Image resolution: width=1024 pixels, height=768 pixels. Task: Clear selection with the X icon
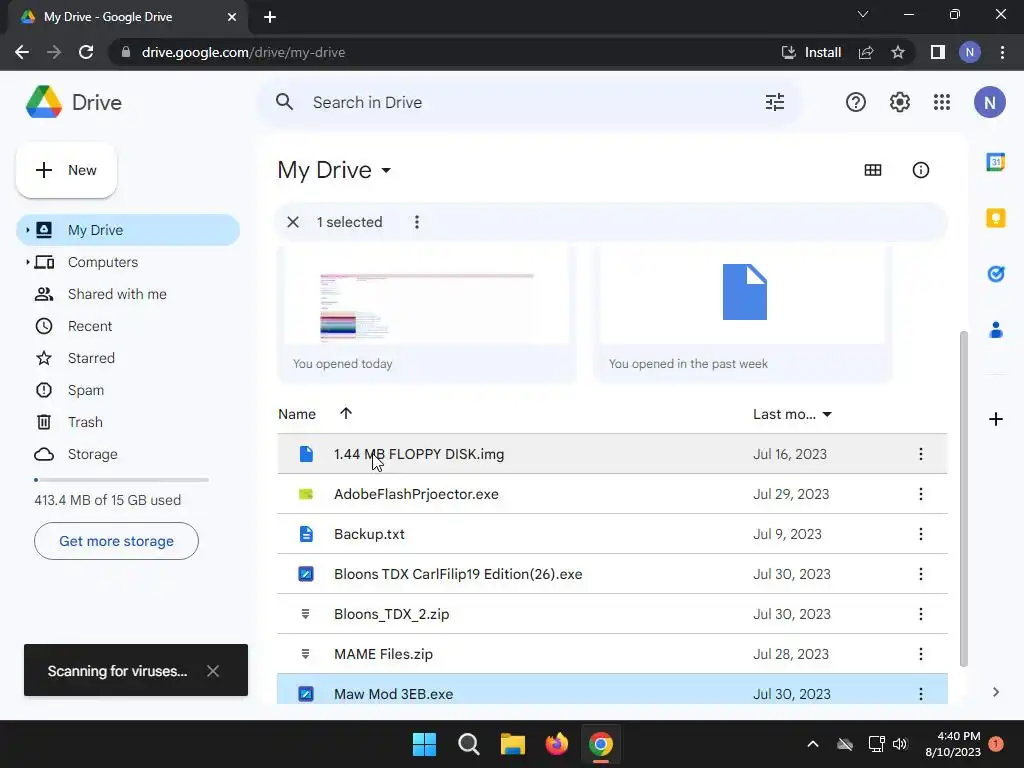[293, 222]
